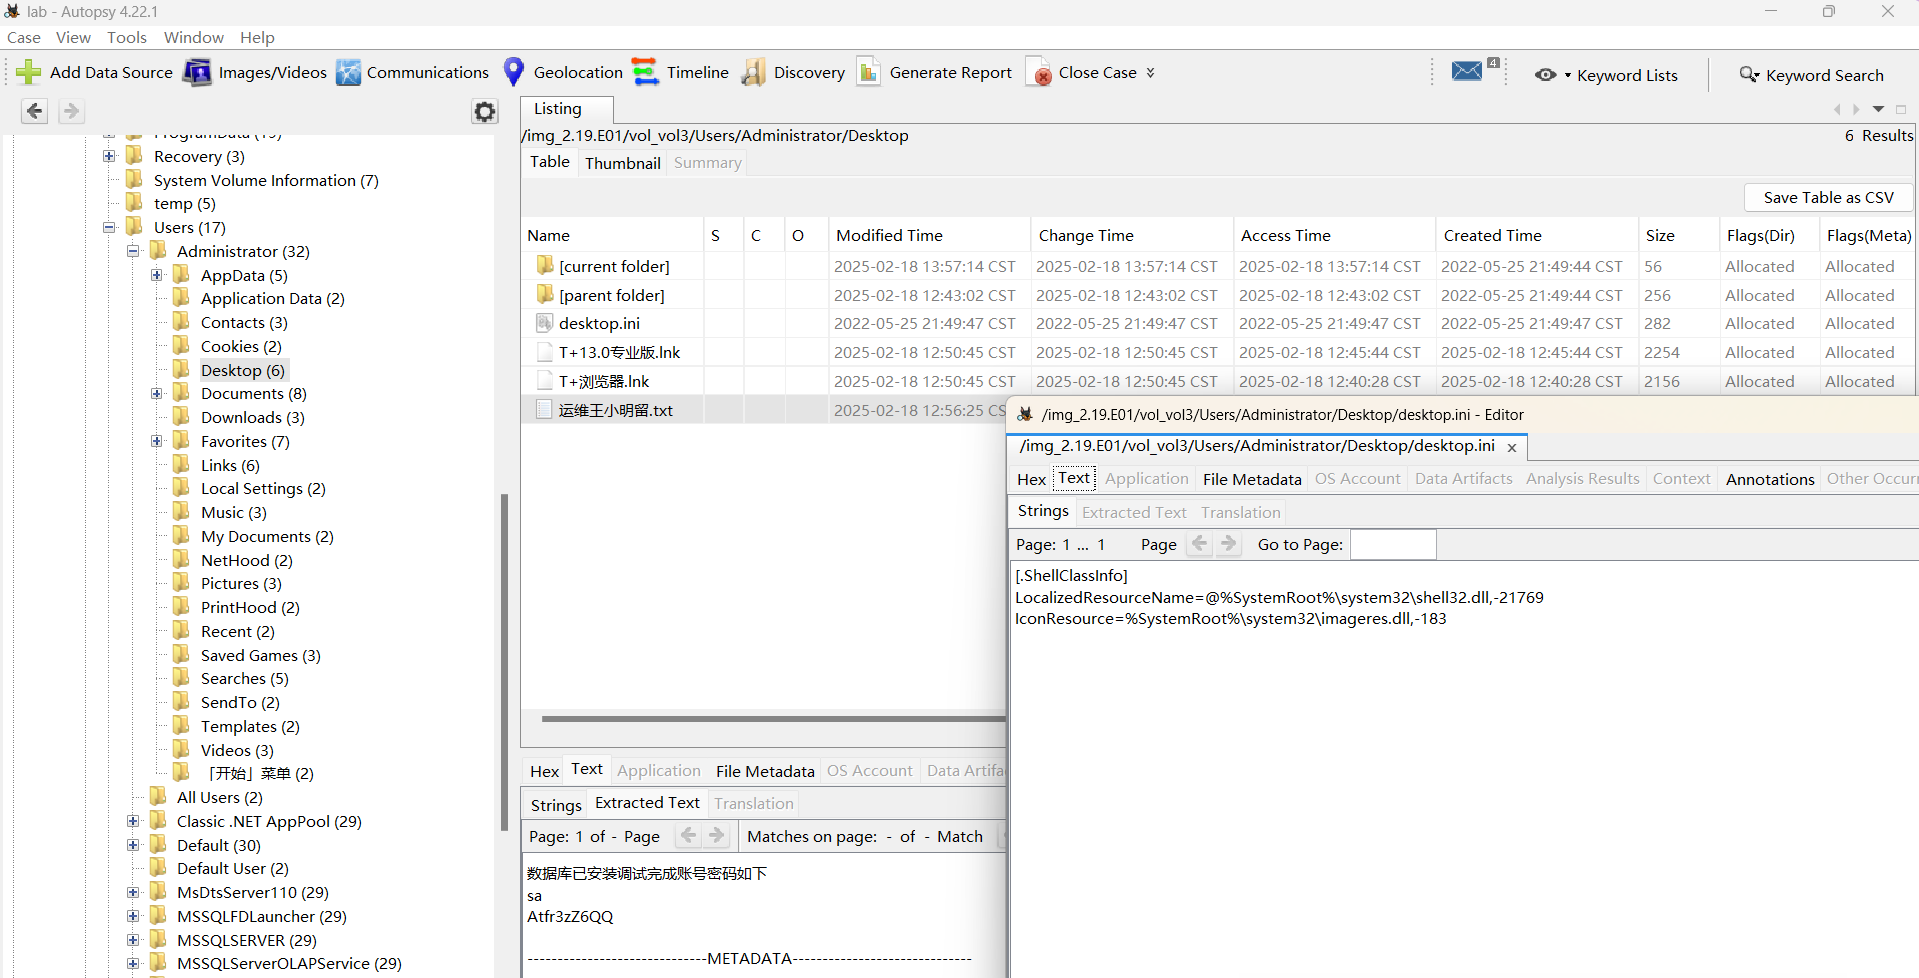
Task: Select the desktop.ini file icon
Action: (x=545, y=323)
